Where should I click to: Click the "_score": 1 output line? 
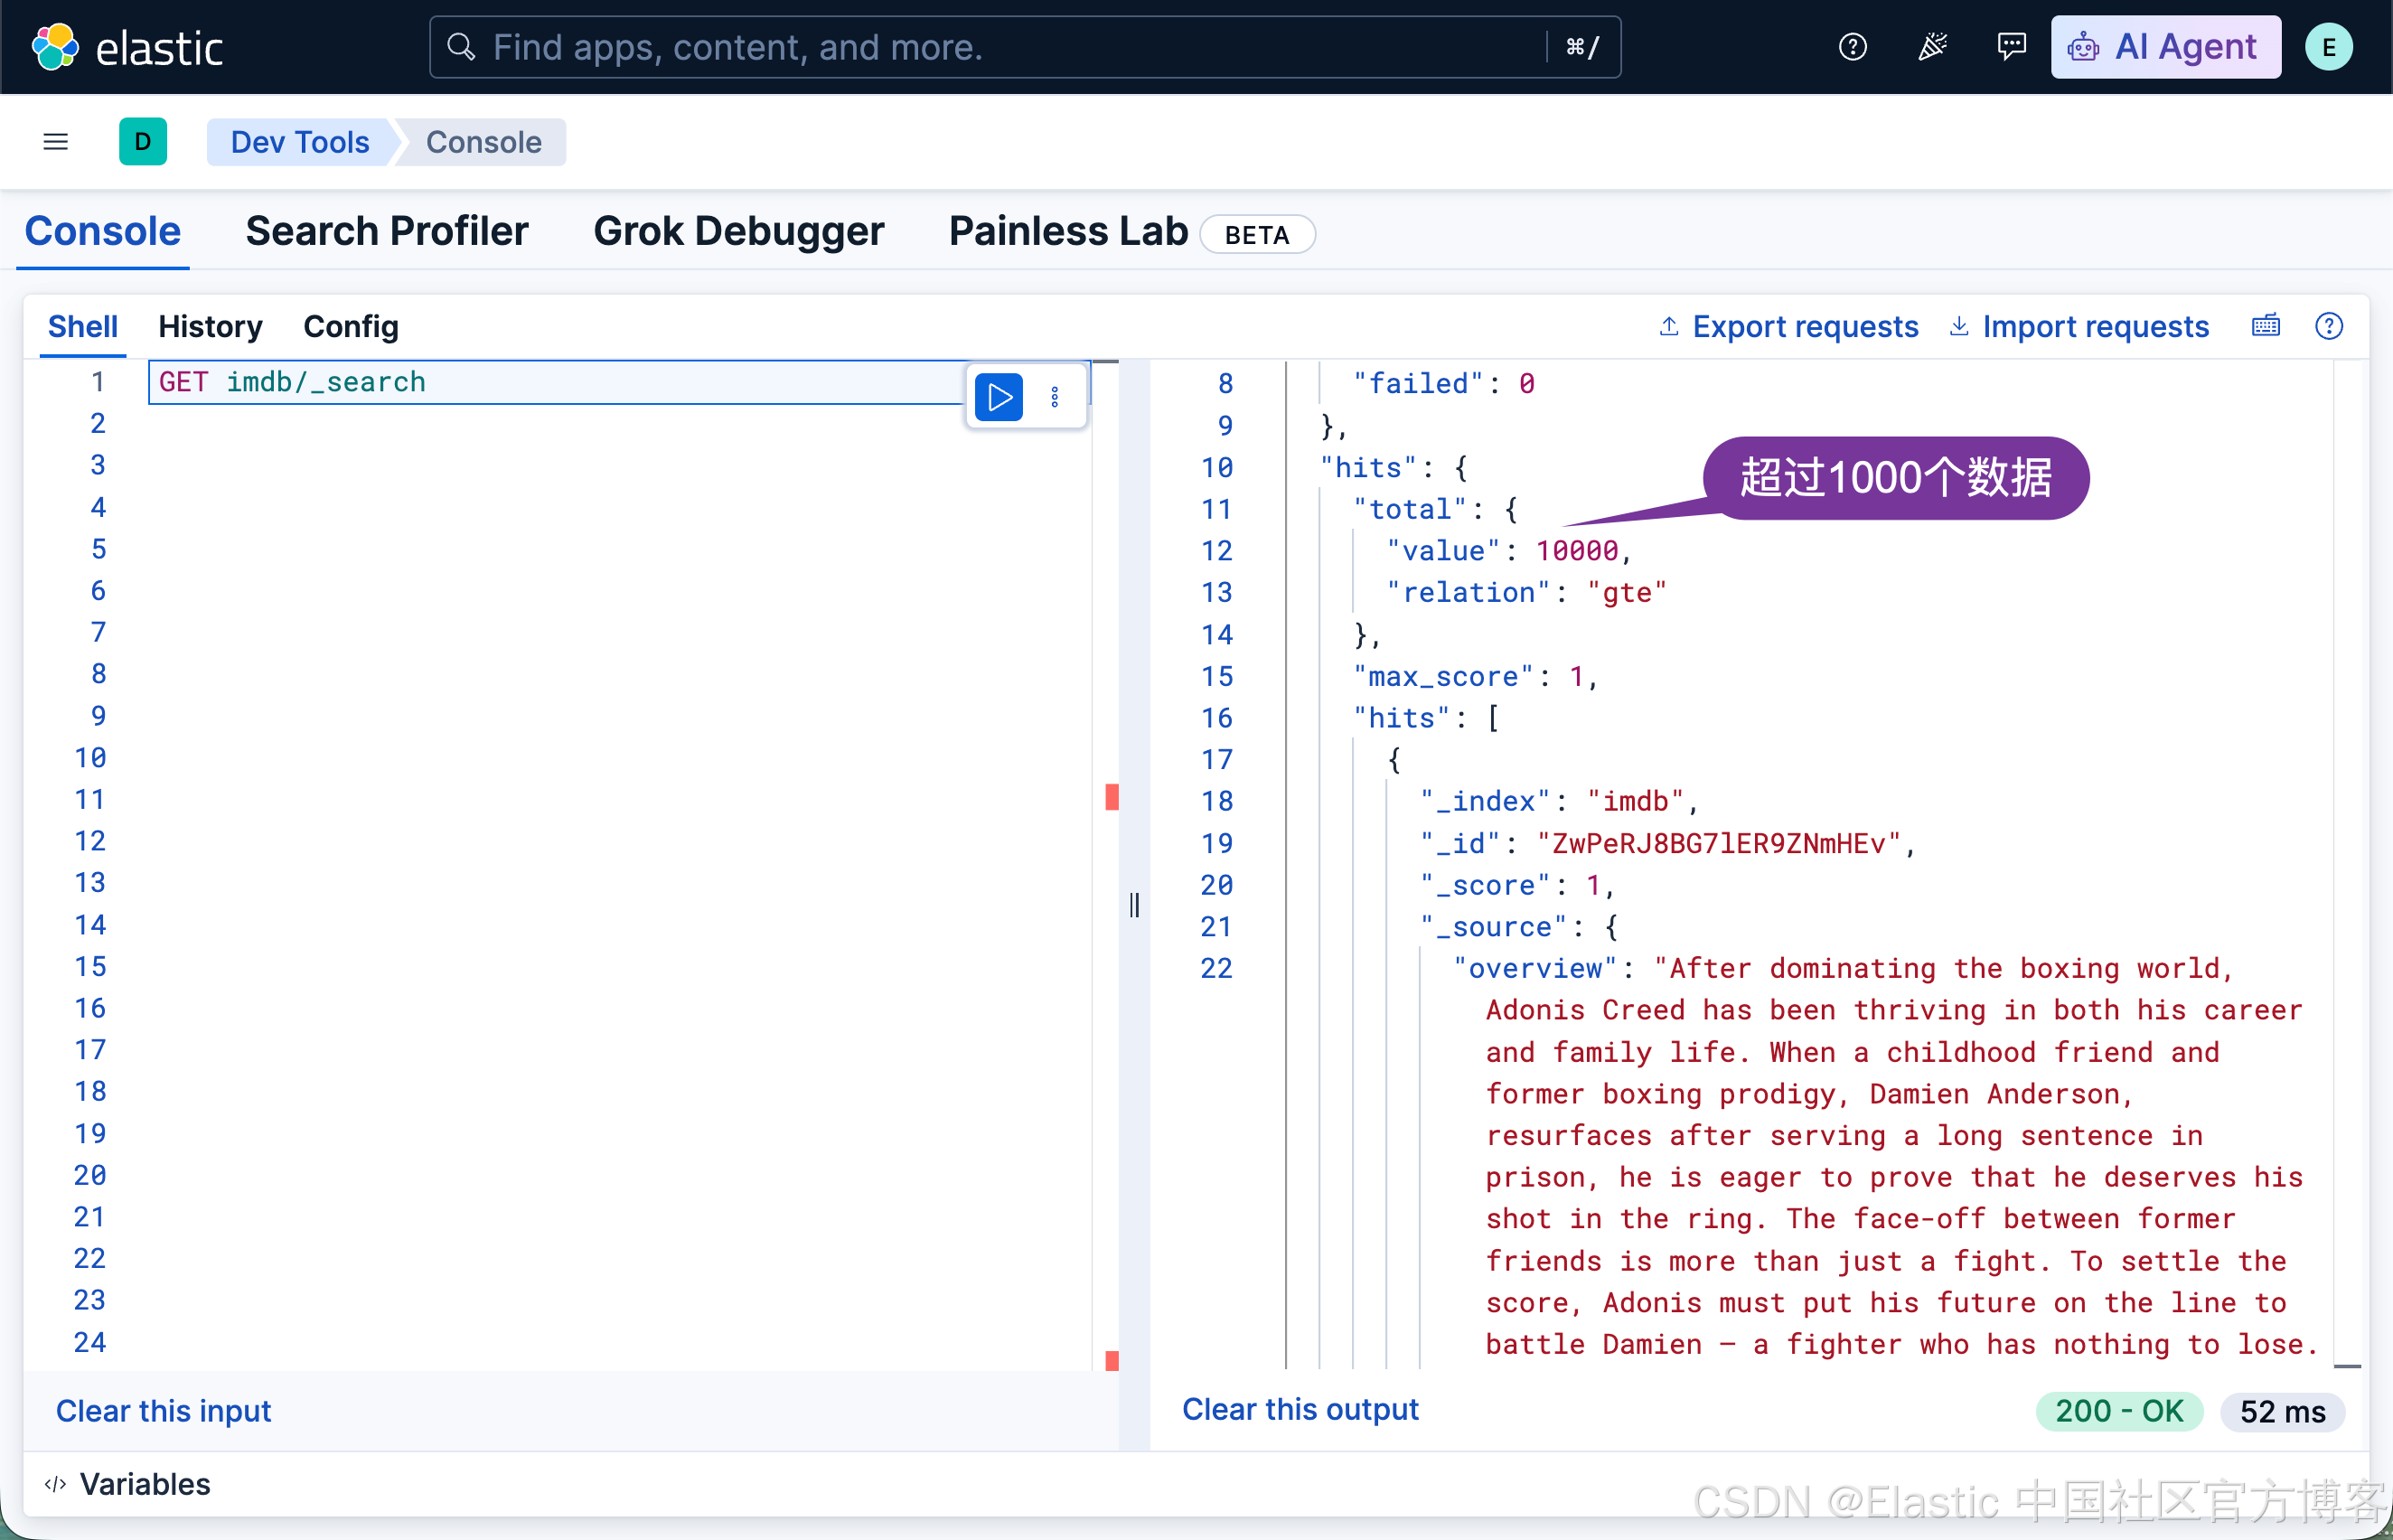pyautogui.click(x=1517, y=886)
